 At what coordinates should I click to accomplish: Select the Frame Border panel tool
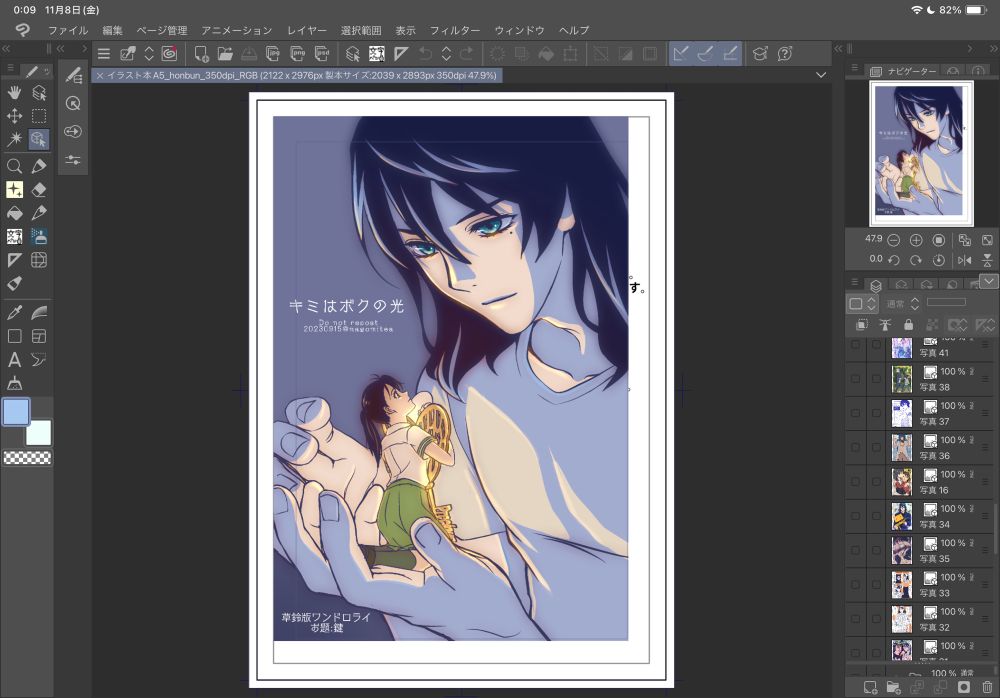click(39, 336)
